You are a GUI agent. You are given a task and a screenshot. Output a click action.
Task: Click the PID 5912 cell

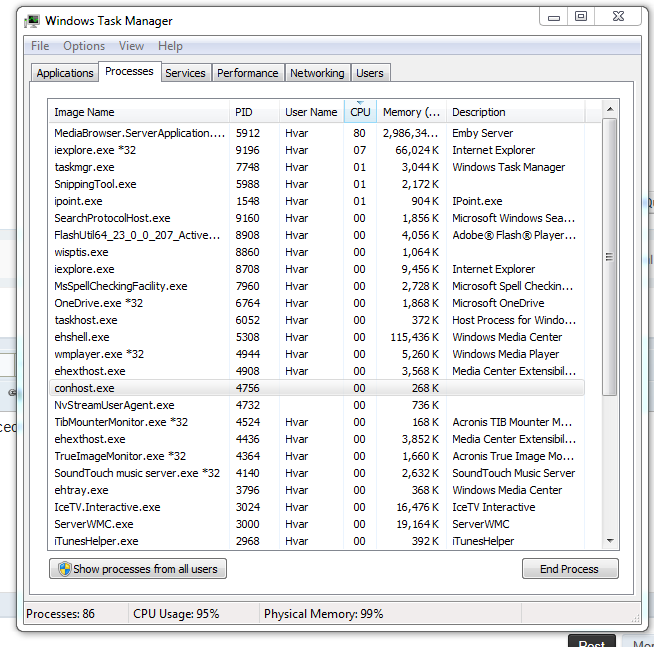pyautogui.click(x=248, y=133)
